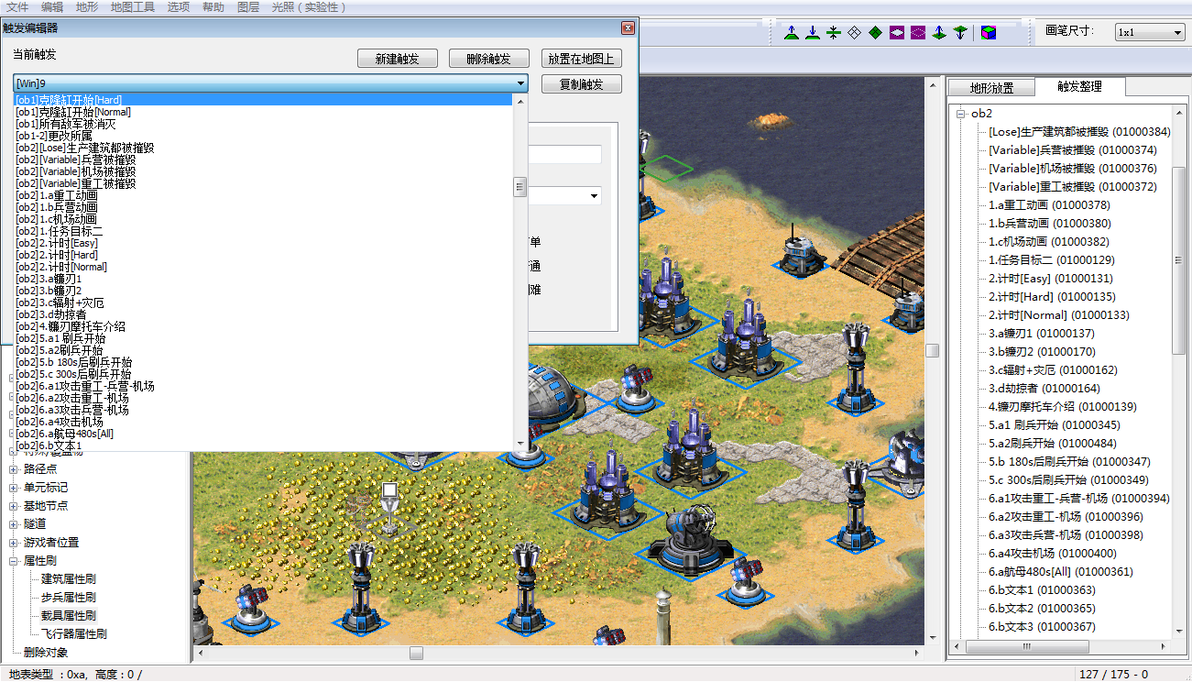Click the purple dashed diamond tile icon
This screenshot has width=1192, height=682.
918,33
